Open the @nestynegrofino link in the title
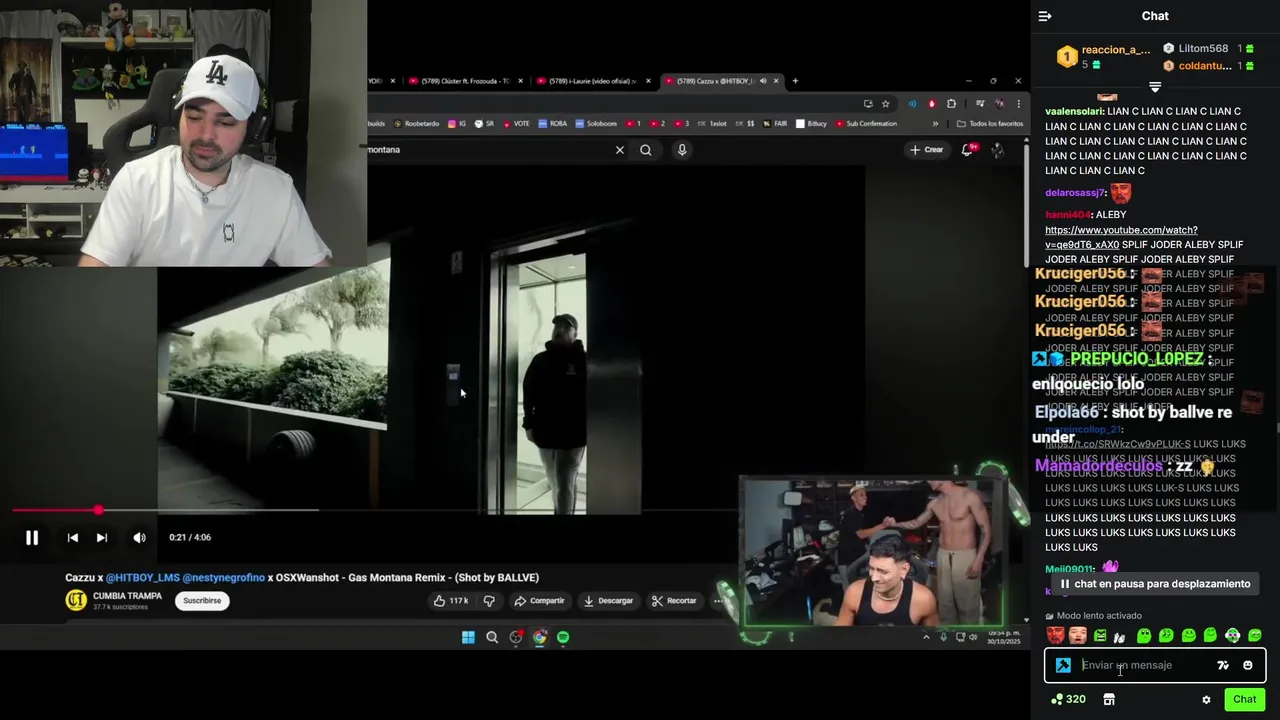 [x=223, y=577]
